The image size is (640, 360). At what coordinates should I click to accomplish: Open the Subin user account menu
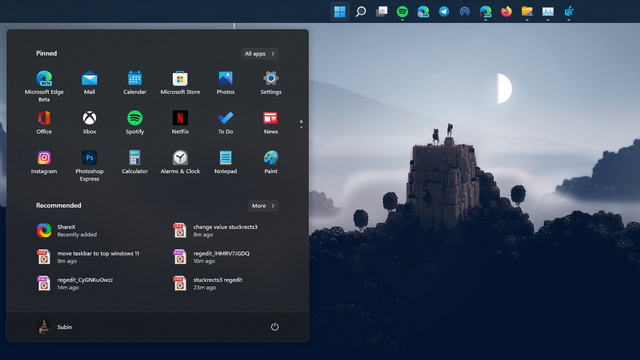[x=55, y=327]
